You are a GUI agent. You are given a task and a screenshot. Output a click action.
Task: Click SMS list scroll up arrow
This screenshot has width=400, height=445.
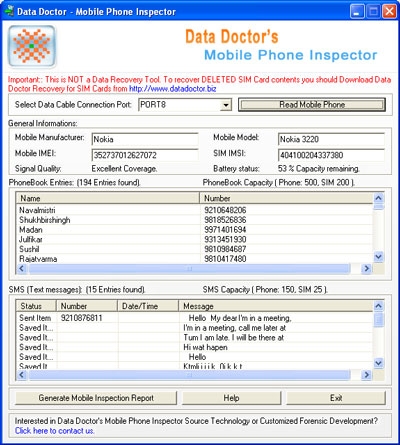[378, 306]
